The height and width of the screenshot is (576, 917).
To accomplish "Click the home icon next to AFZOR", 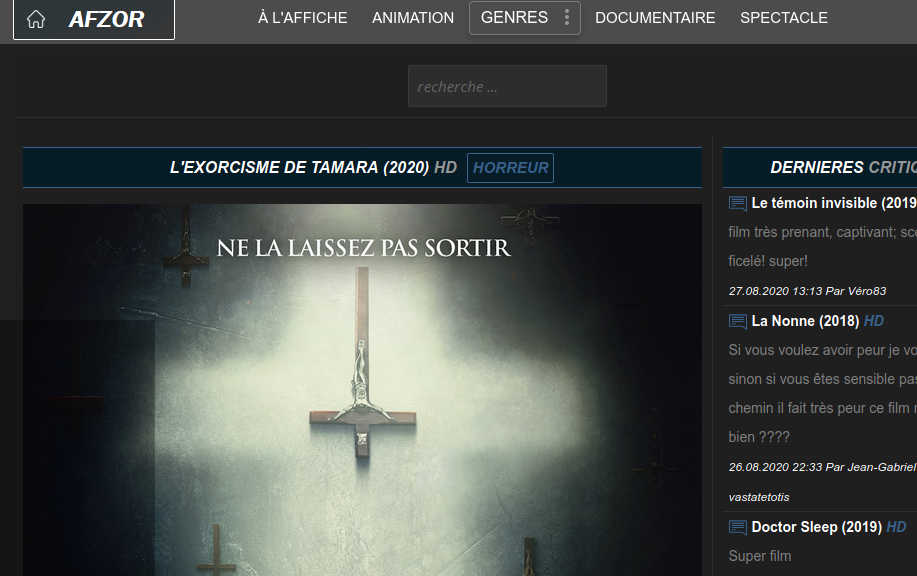I will 36,19.
